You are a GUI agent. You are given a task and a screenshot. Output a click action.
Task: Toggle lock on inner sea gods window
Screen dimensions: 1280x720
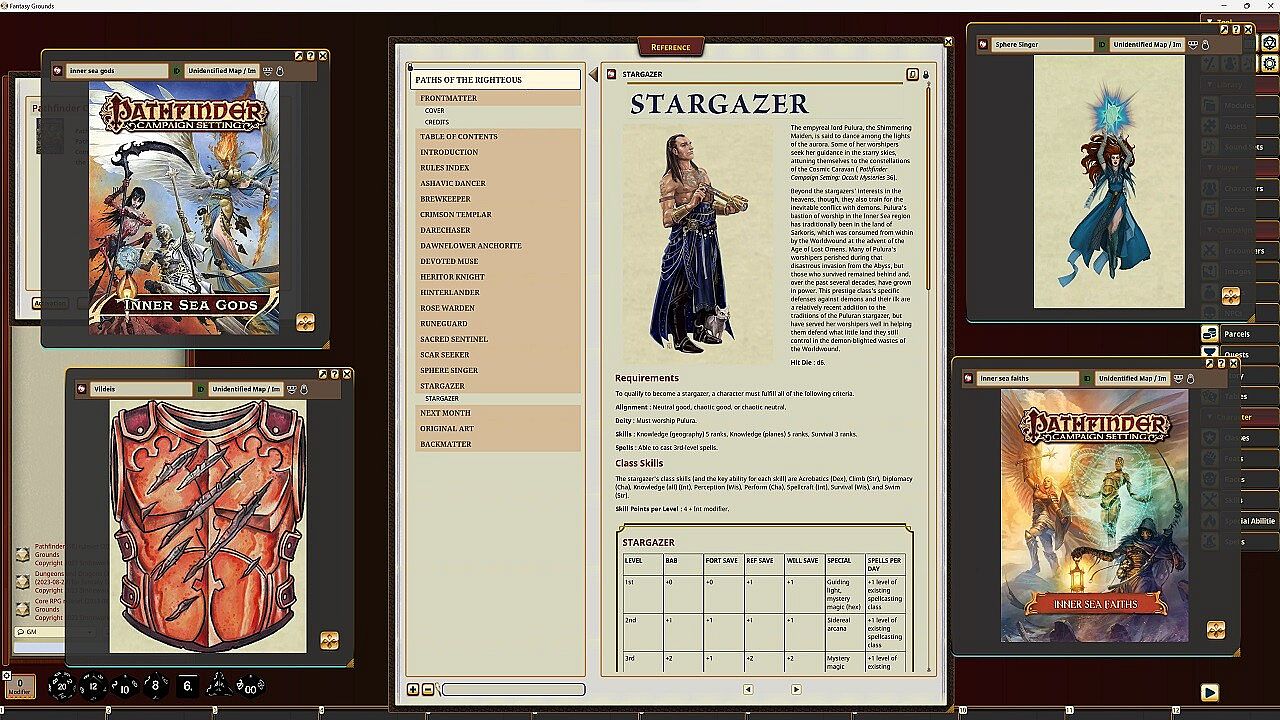tap(279, 71)
